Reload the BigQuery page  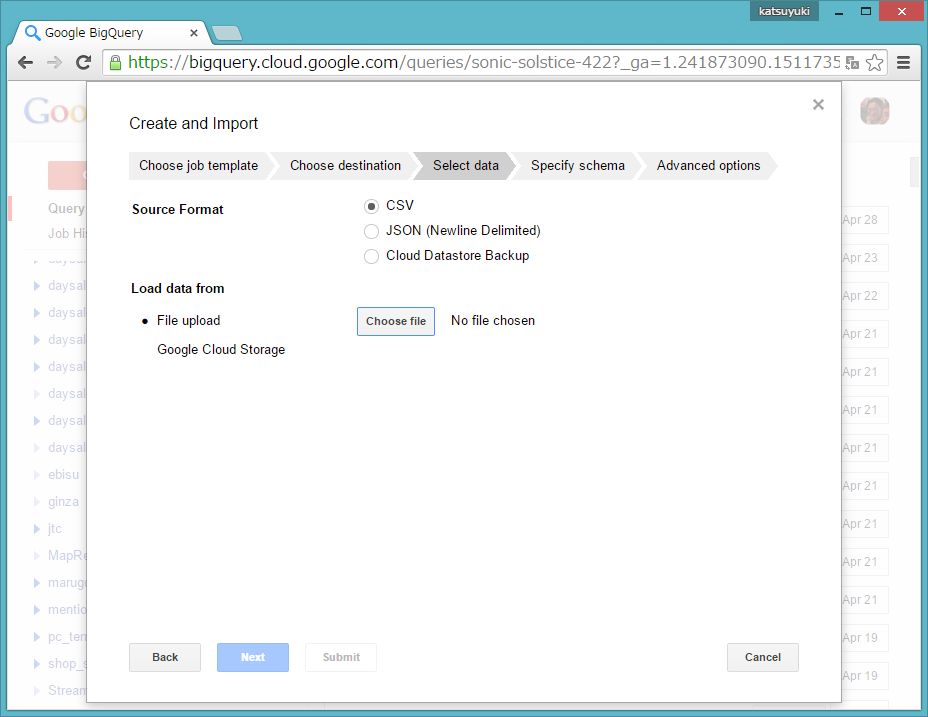click(x=83, y=62)
